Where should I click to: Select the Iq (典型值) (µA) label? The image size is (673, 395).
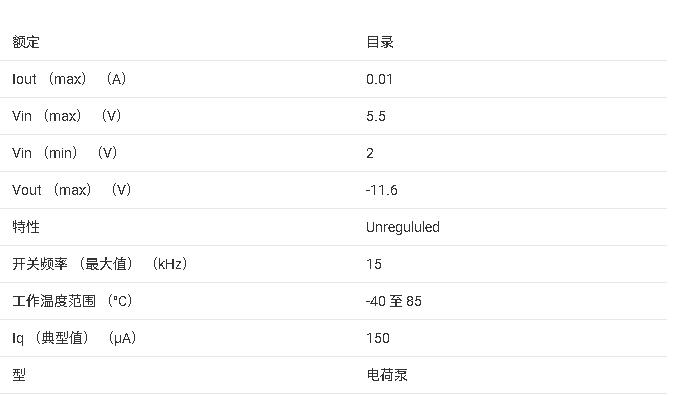74,338
